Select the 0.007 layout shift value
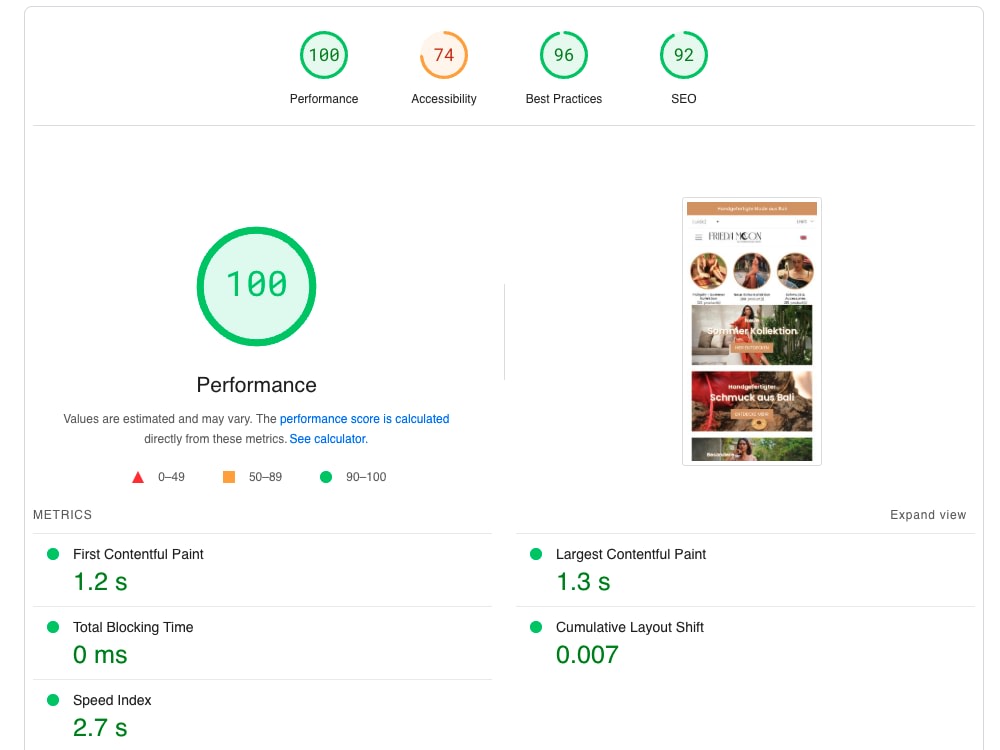This screenshot has height=750, width=1000. tap(587, 654)
